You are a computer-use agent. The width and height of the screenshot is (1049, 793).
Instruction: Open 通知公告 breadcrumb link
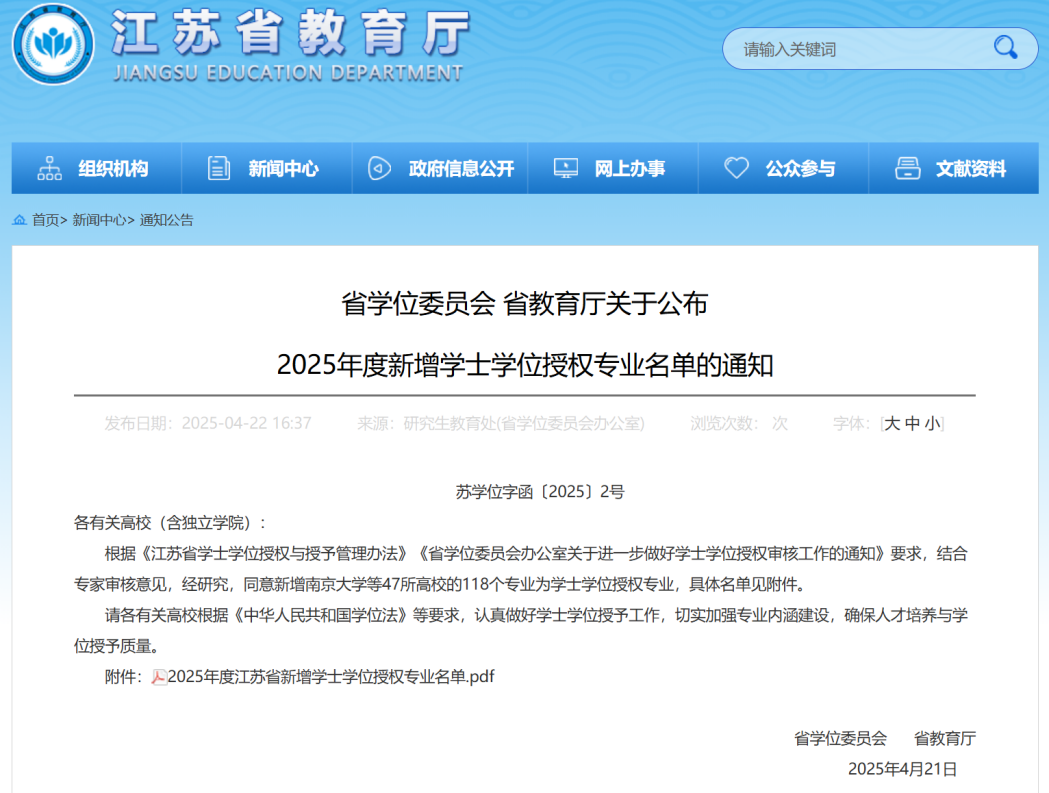tap(166, 220)
